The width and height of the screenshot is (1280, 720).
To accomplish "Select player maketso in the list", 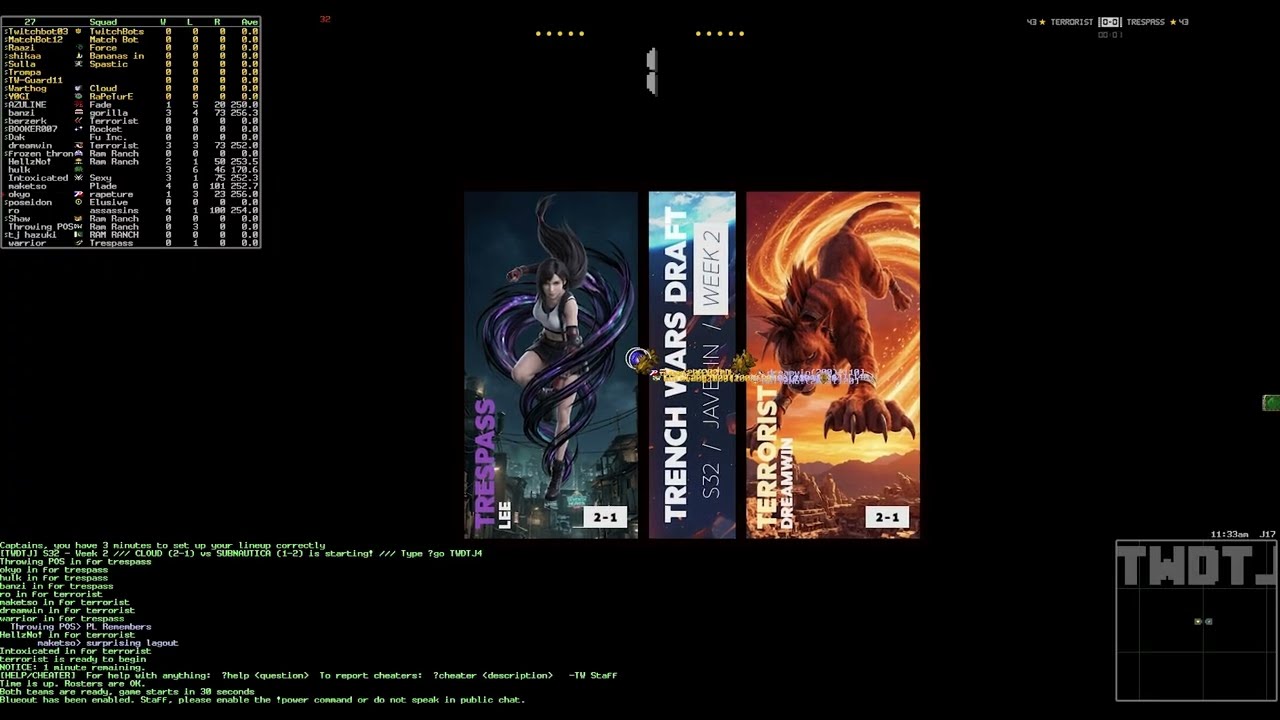I will [x=27, y=186].
